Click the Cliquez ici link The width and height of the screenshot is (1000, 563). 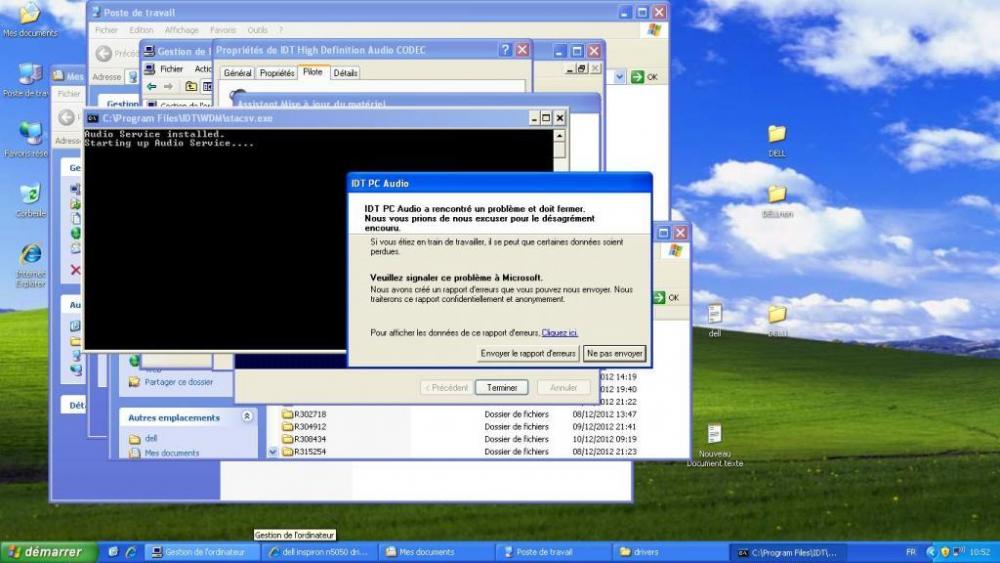pyautogui.click(x=559, y=332)
